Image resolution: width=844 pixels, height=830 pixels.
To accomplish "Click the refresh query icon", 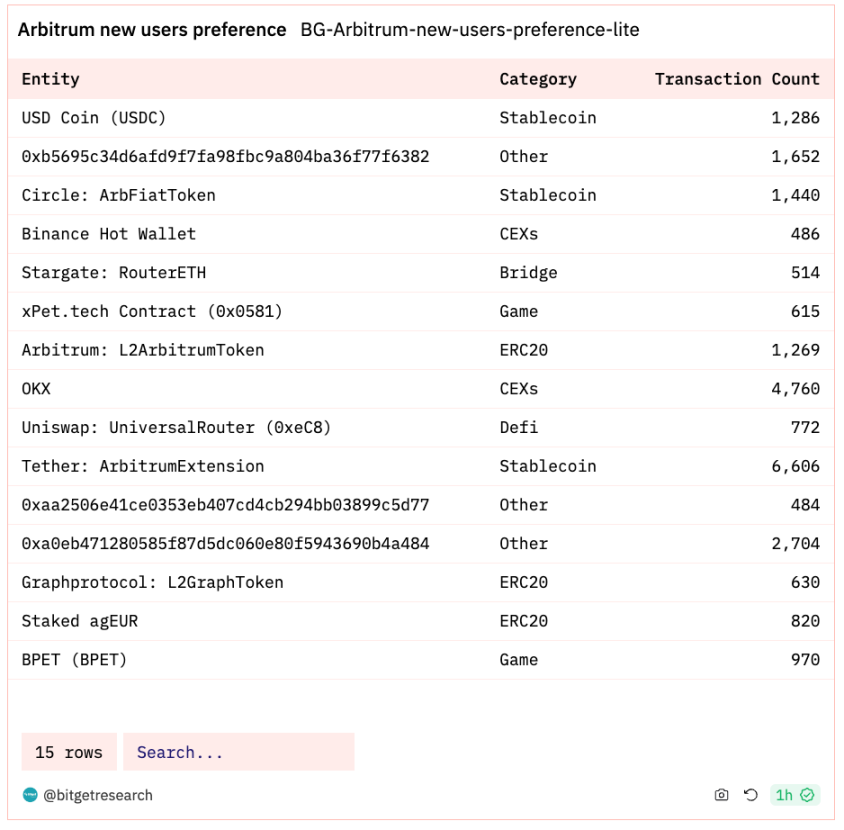I will click(x=750, y=794).
